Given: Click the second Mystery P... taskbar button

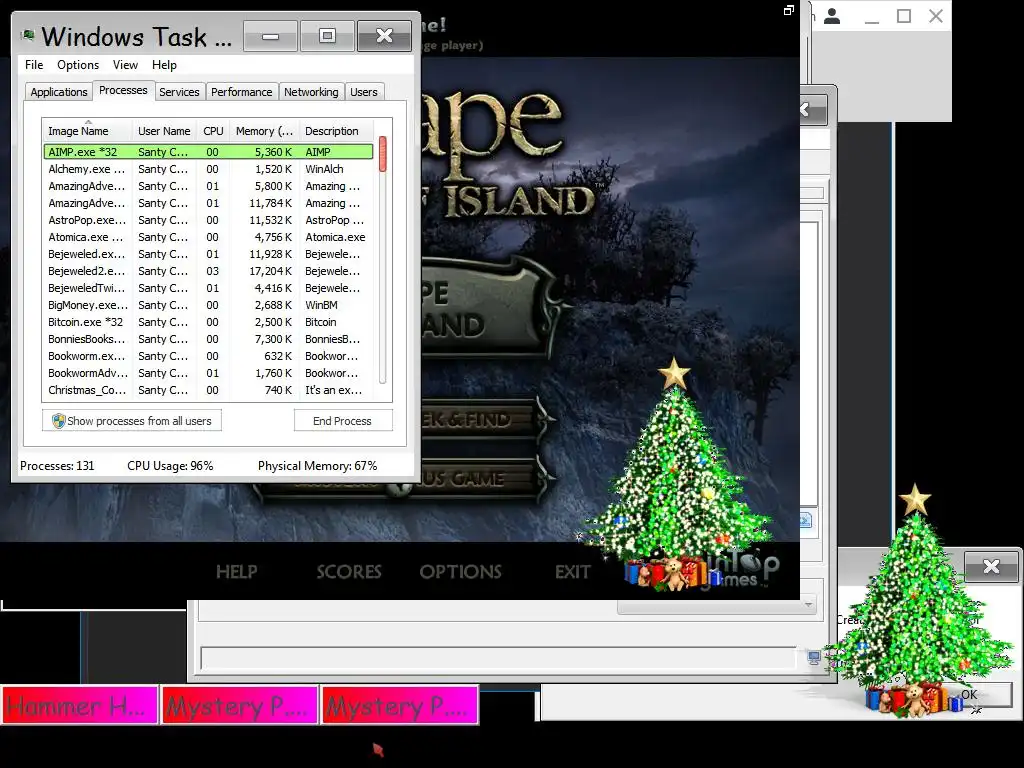Looking at the screenshot, I should tap(400, 705).
